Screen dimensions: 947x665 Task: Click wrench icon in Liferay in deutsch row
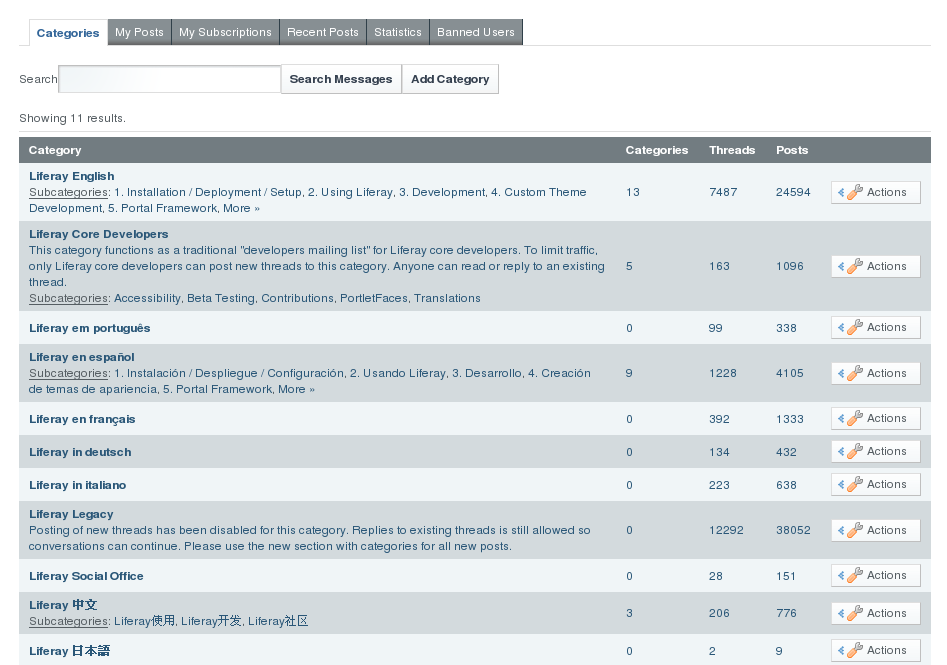click(x=854, y=452)
